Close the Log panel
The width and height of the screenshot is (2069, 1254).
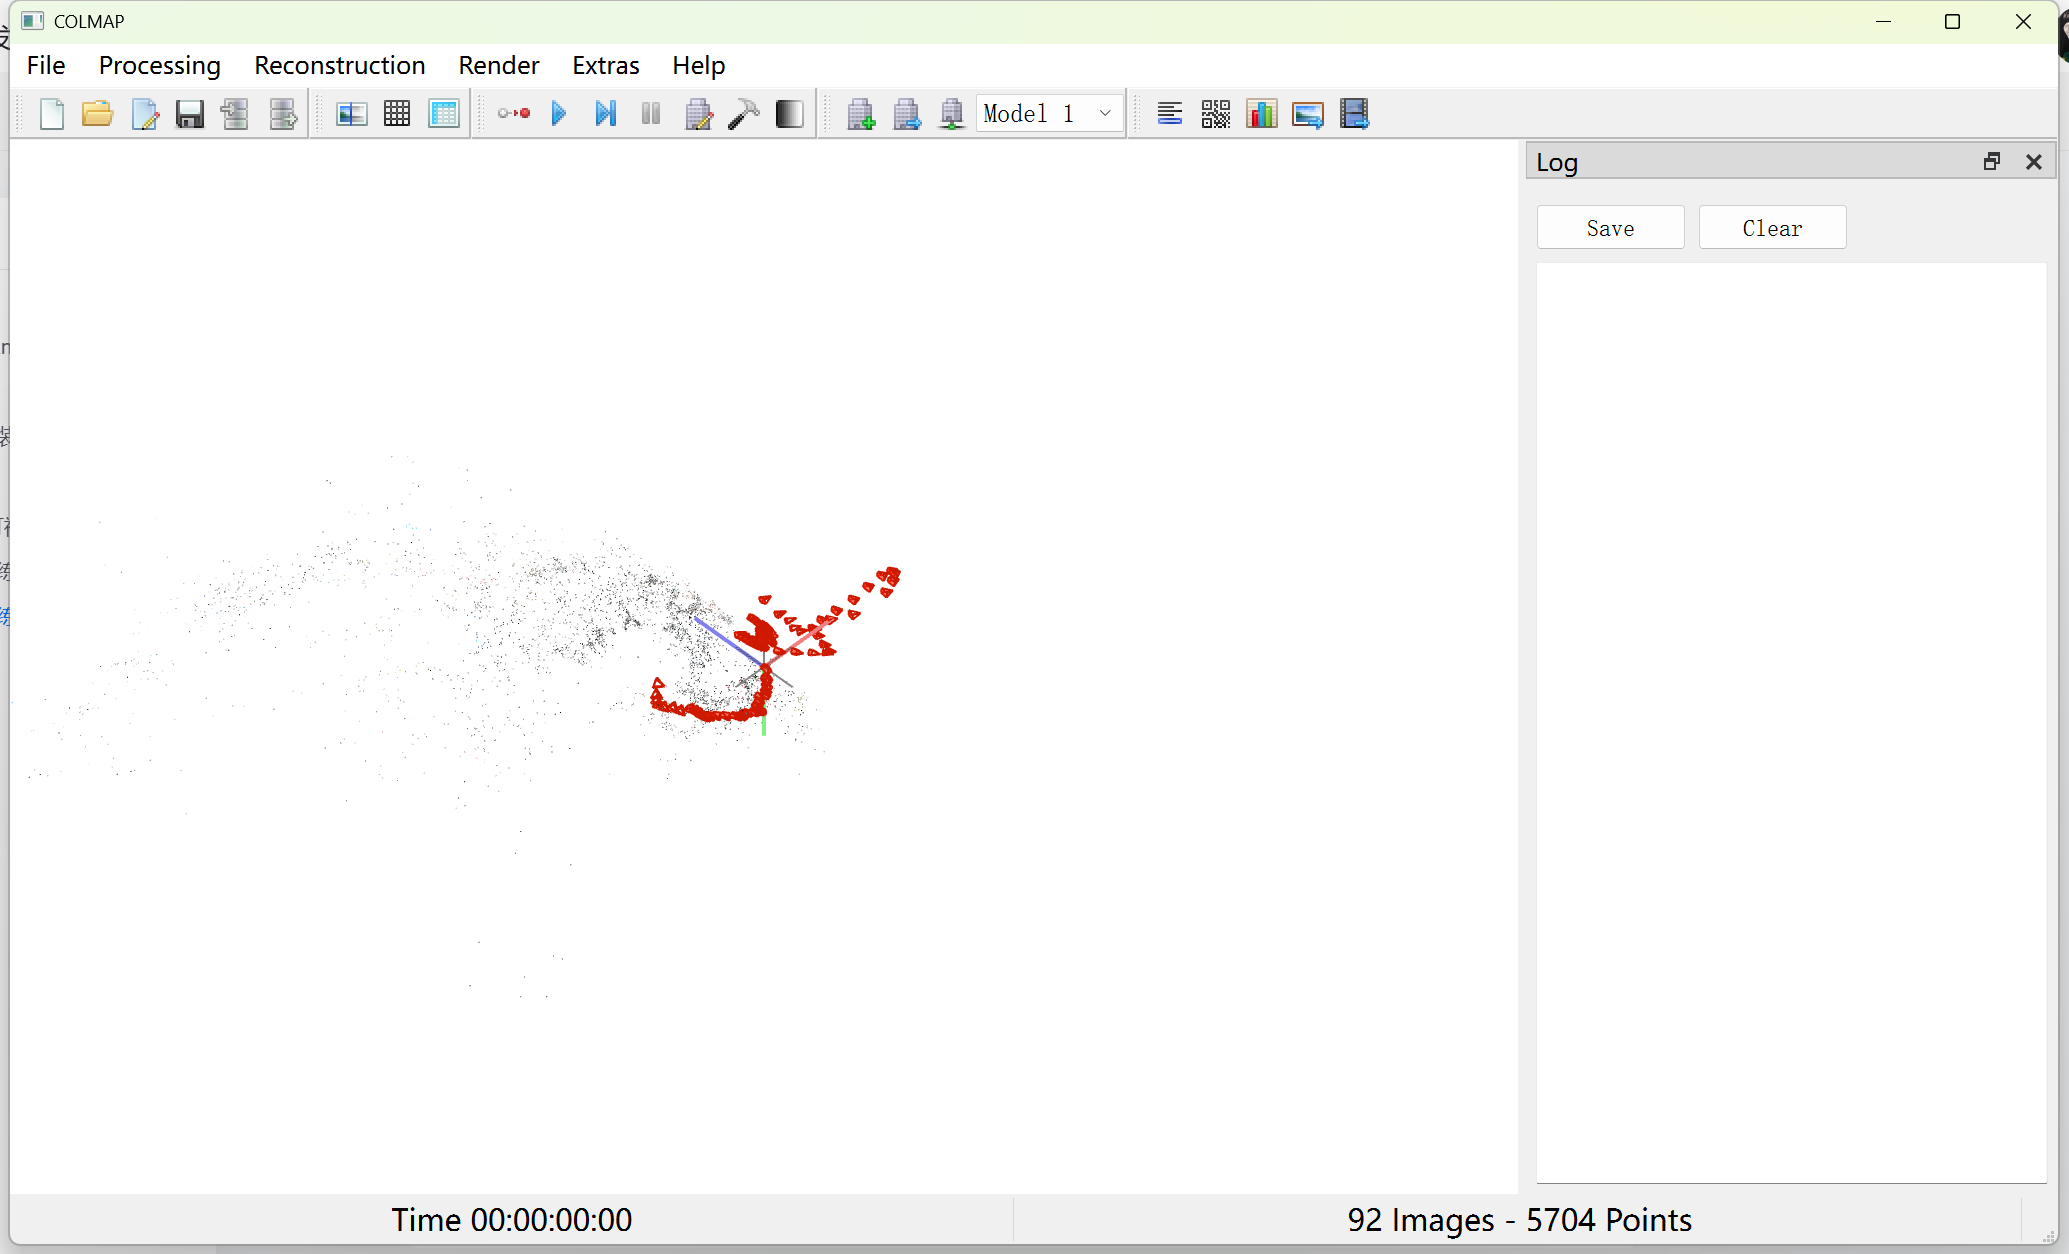click(x=2033, y=162)
